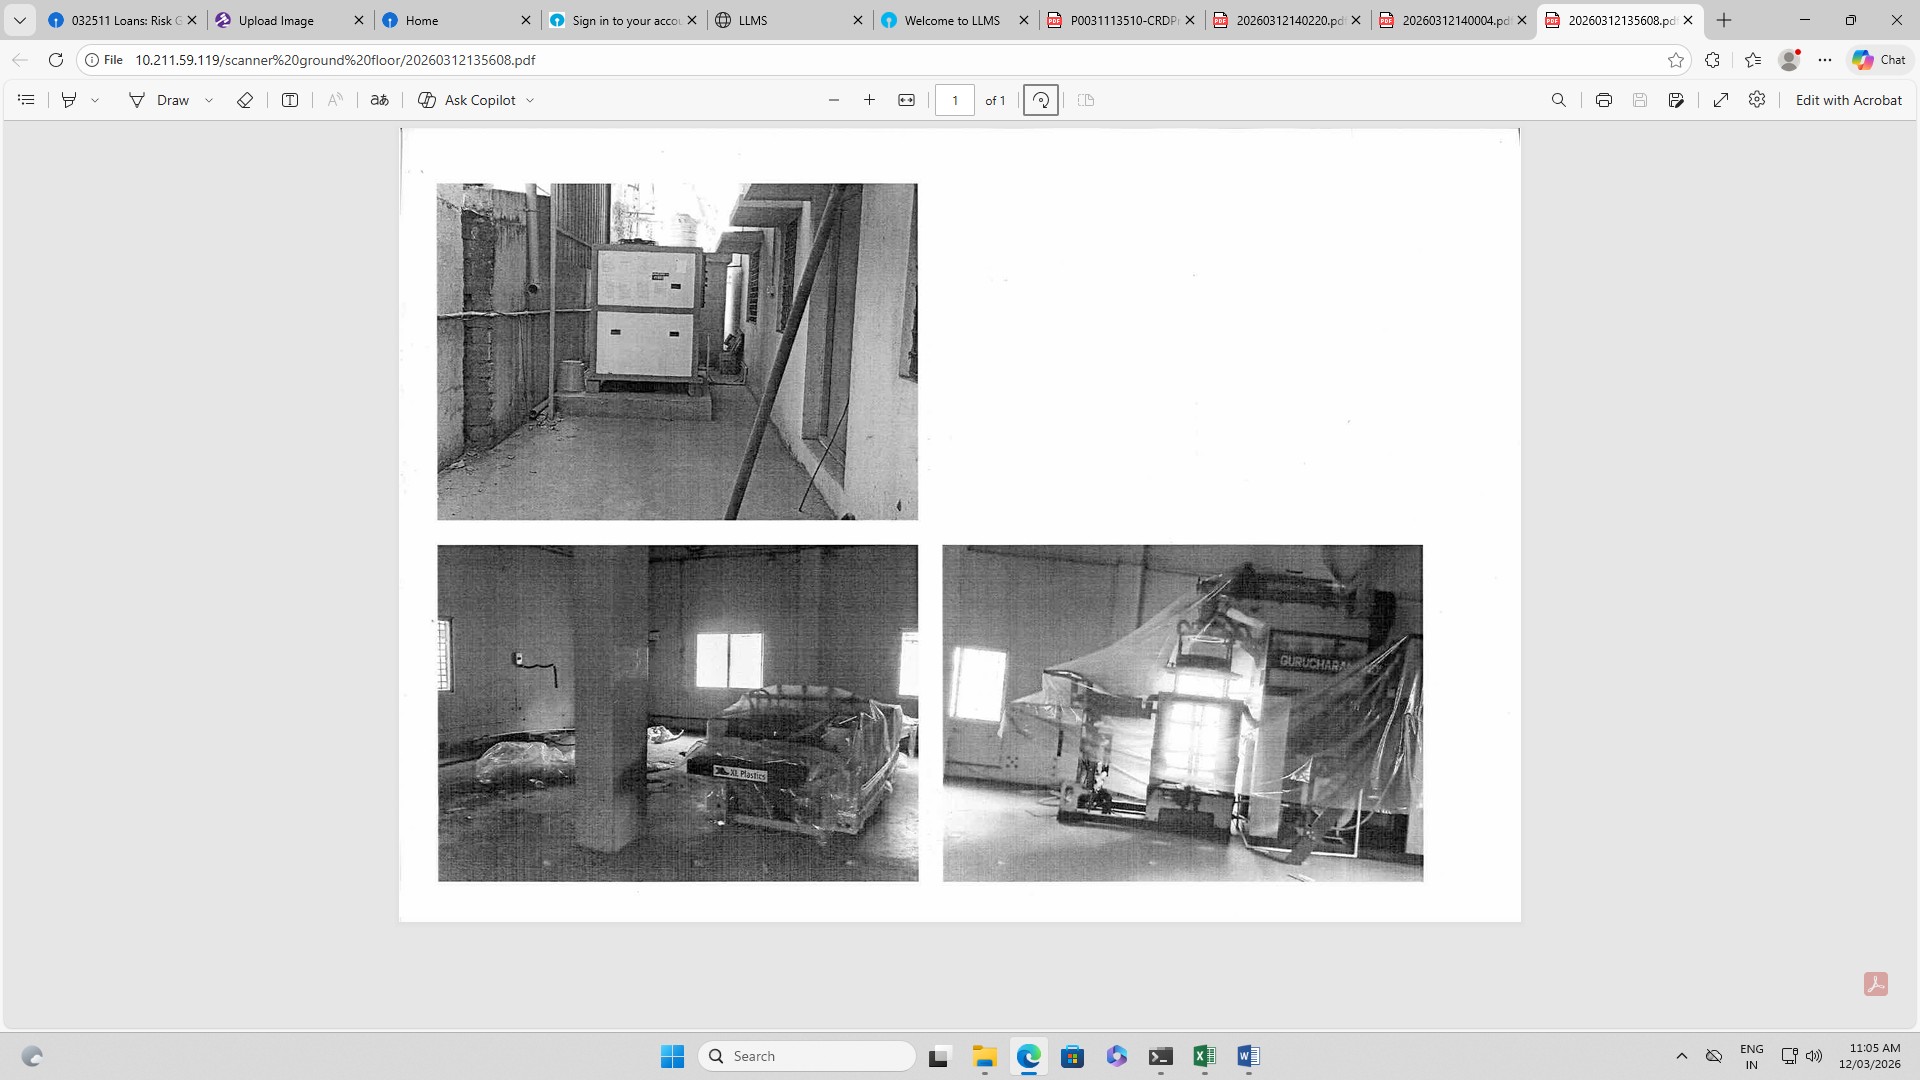The height and width of the screenshot is (1080, 1920).
Task: Choose the Add text tool
Action: point(290,100)
